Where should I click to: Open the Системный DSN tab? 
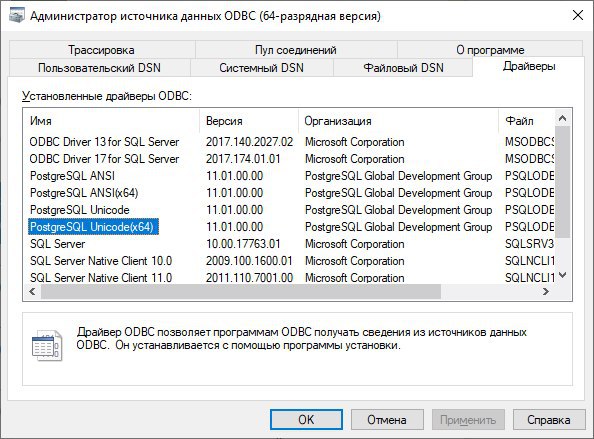click(261, 68)
